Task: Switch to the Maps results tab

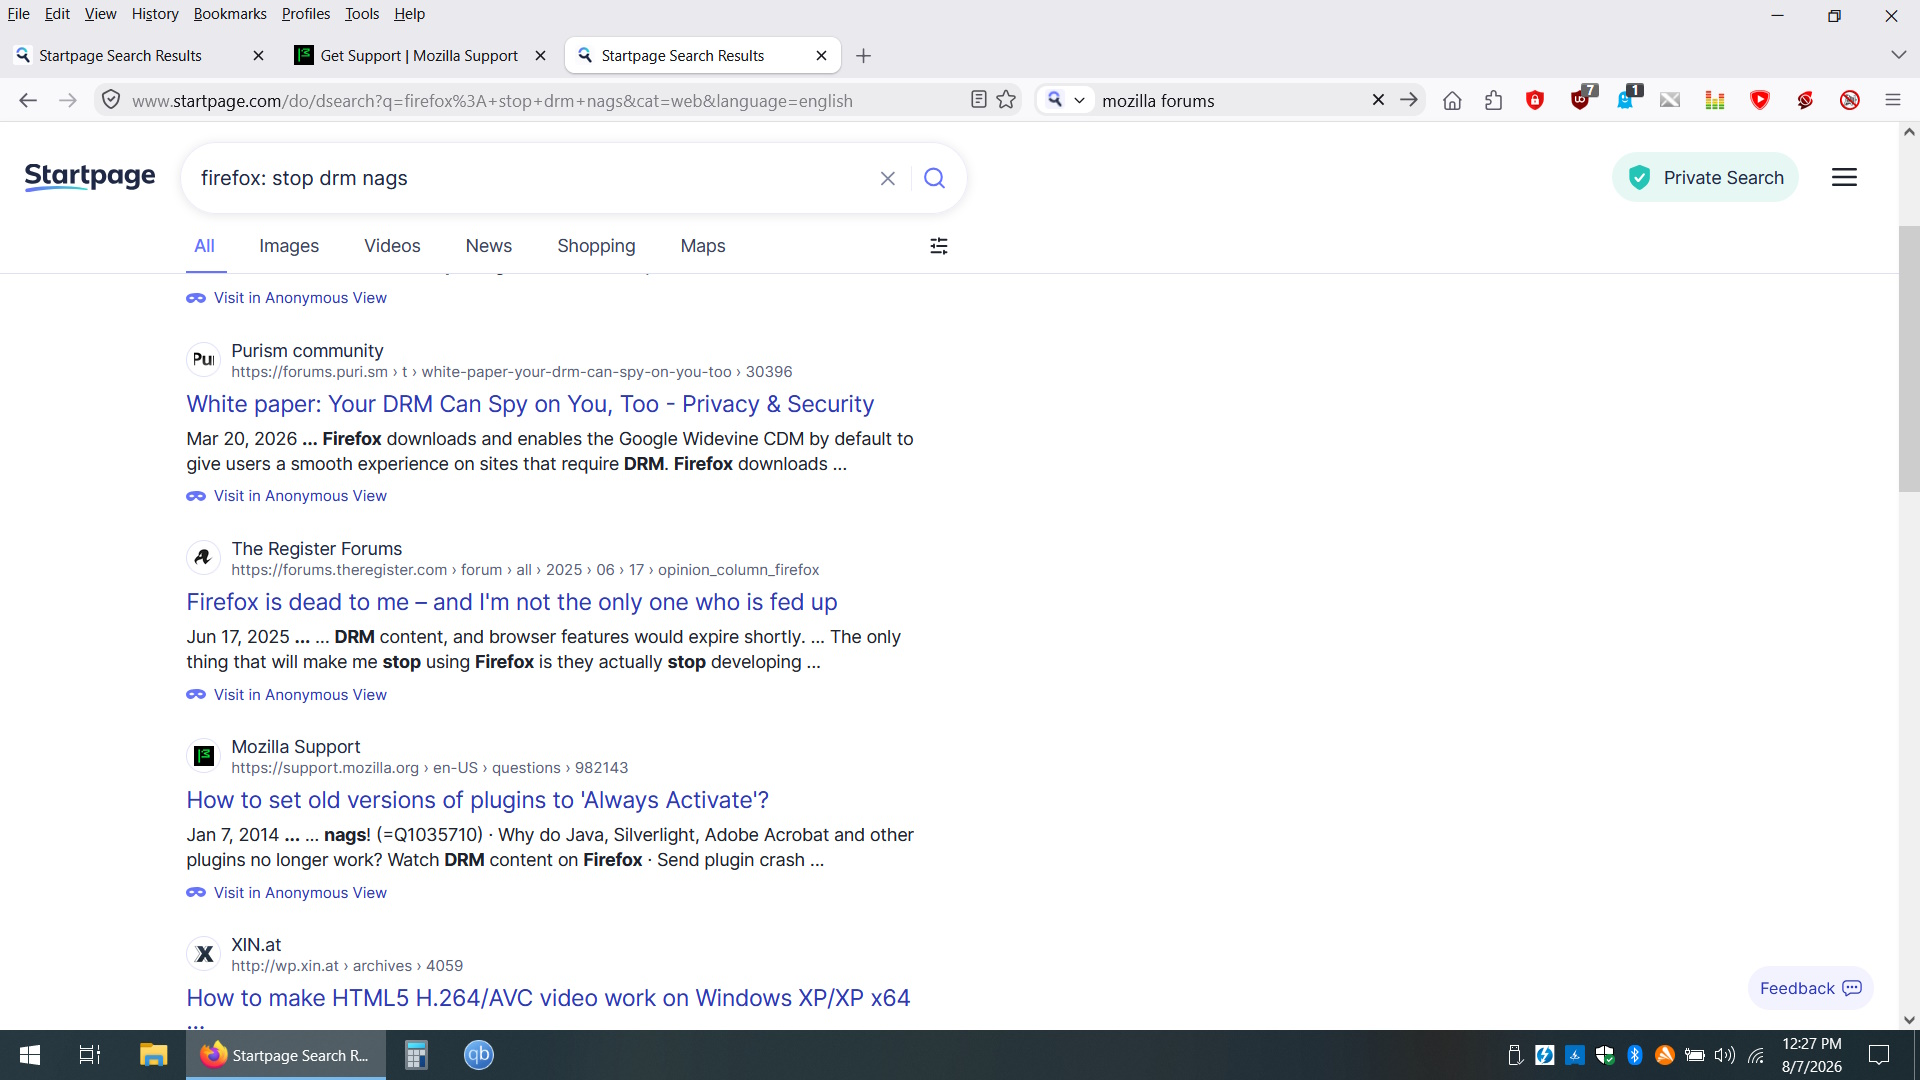Action: click(703, 246)
